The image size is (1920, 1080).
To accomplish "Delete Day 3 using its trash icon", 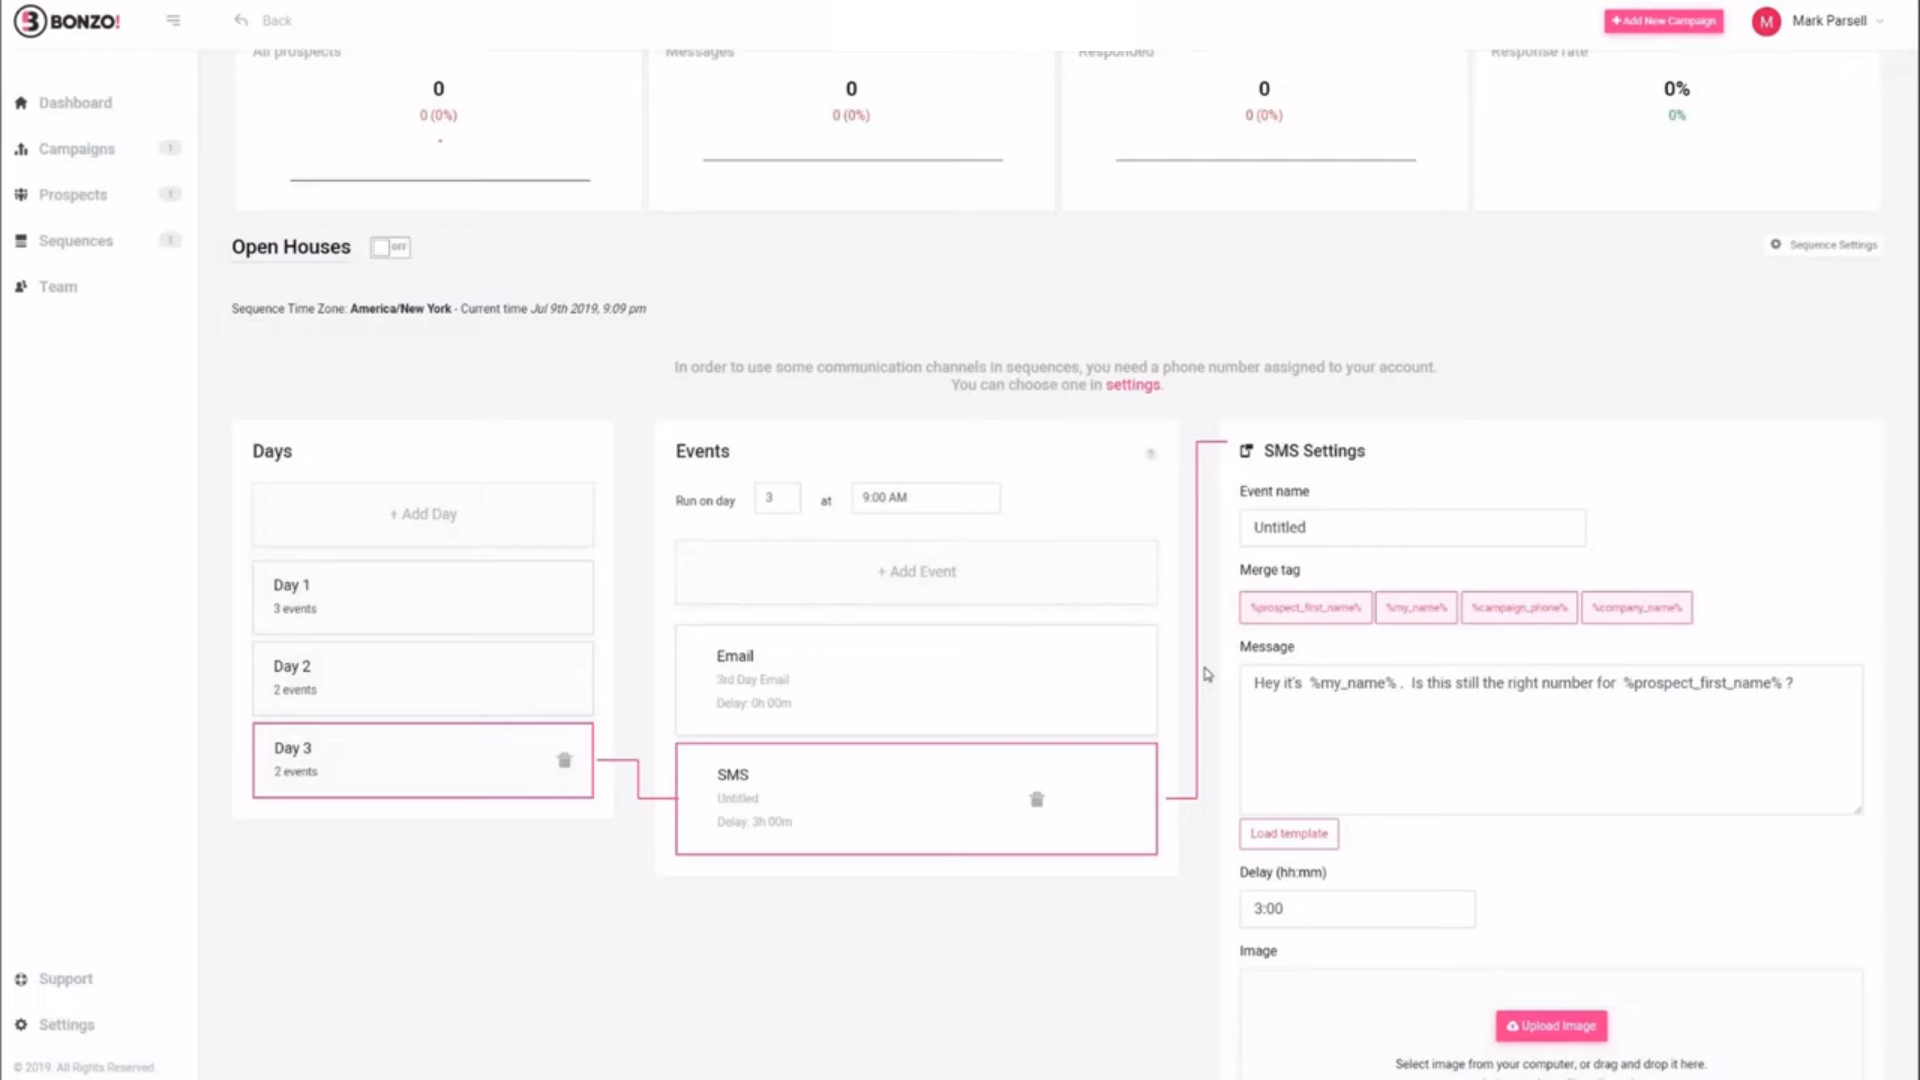I will pyautogui.click(x=564, y=760).
